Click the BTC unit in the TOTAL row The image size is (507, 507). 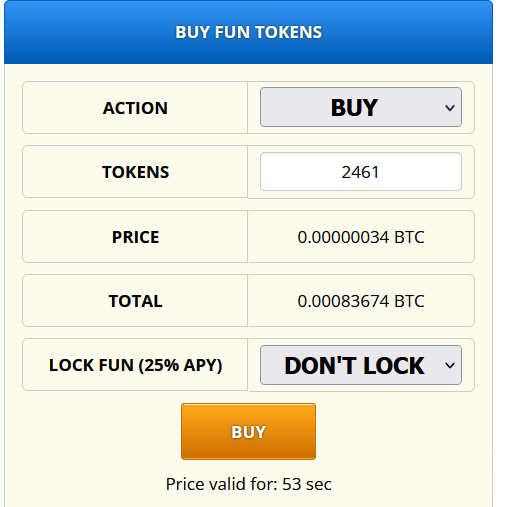(409, 301)
